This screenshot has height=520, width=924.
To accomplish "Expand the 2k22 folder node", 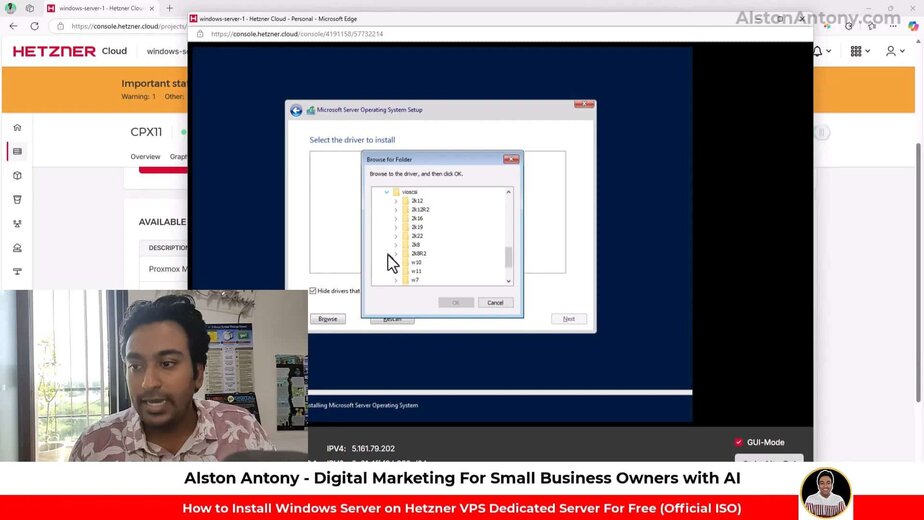I will pos(395,236).
